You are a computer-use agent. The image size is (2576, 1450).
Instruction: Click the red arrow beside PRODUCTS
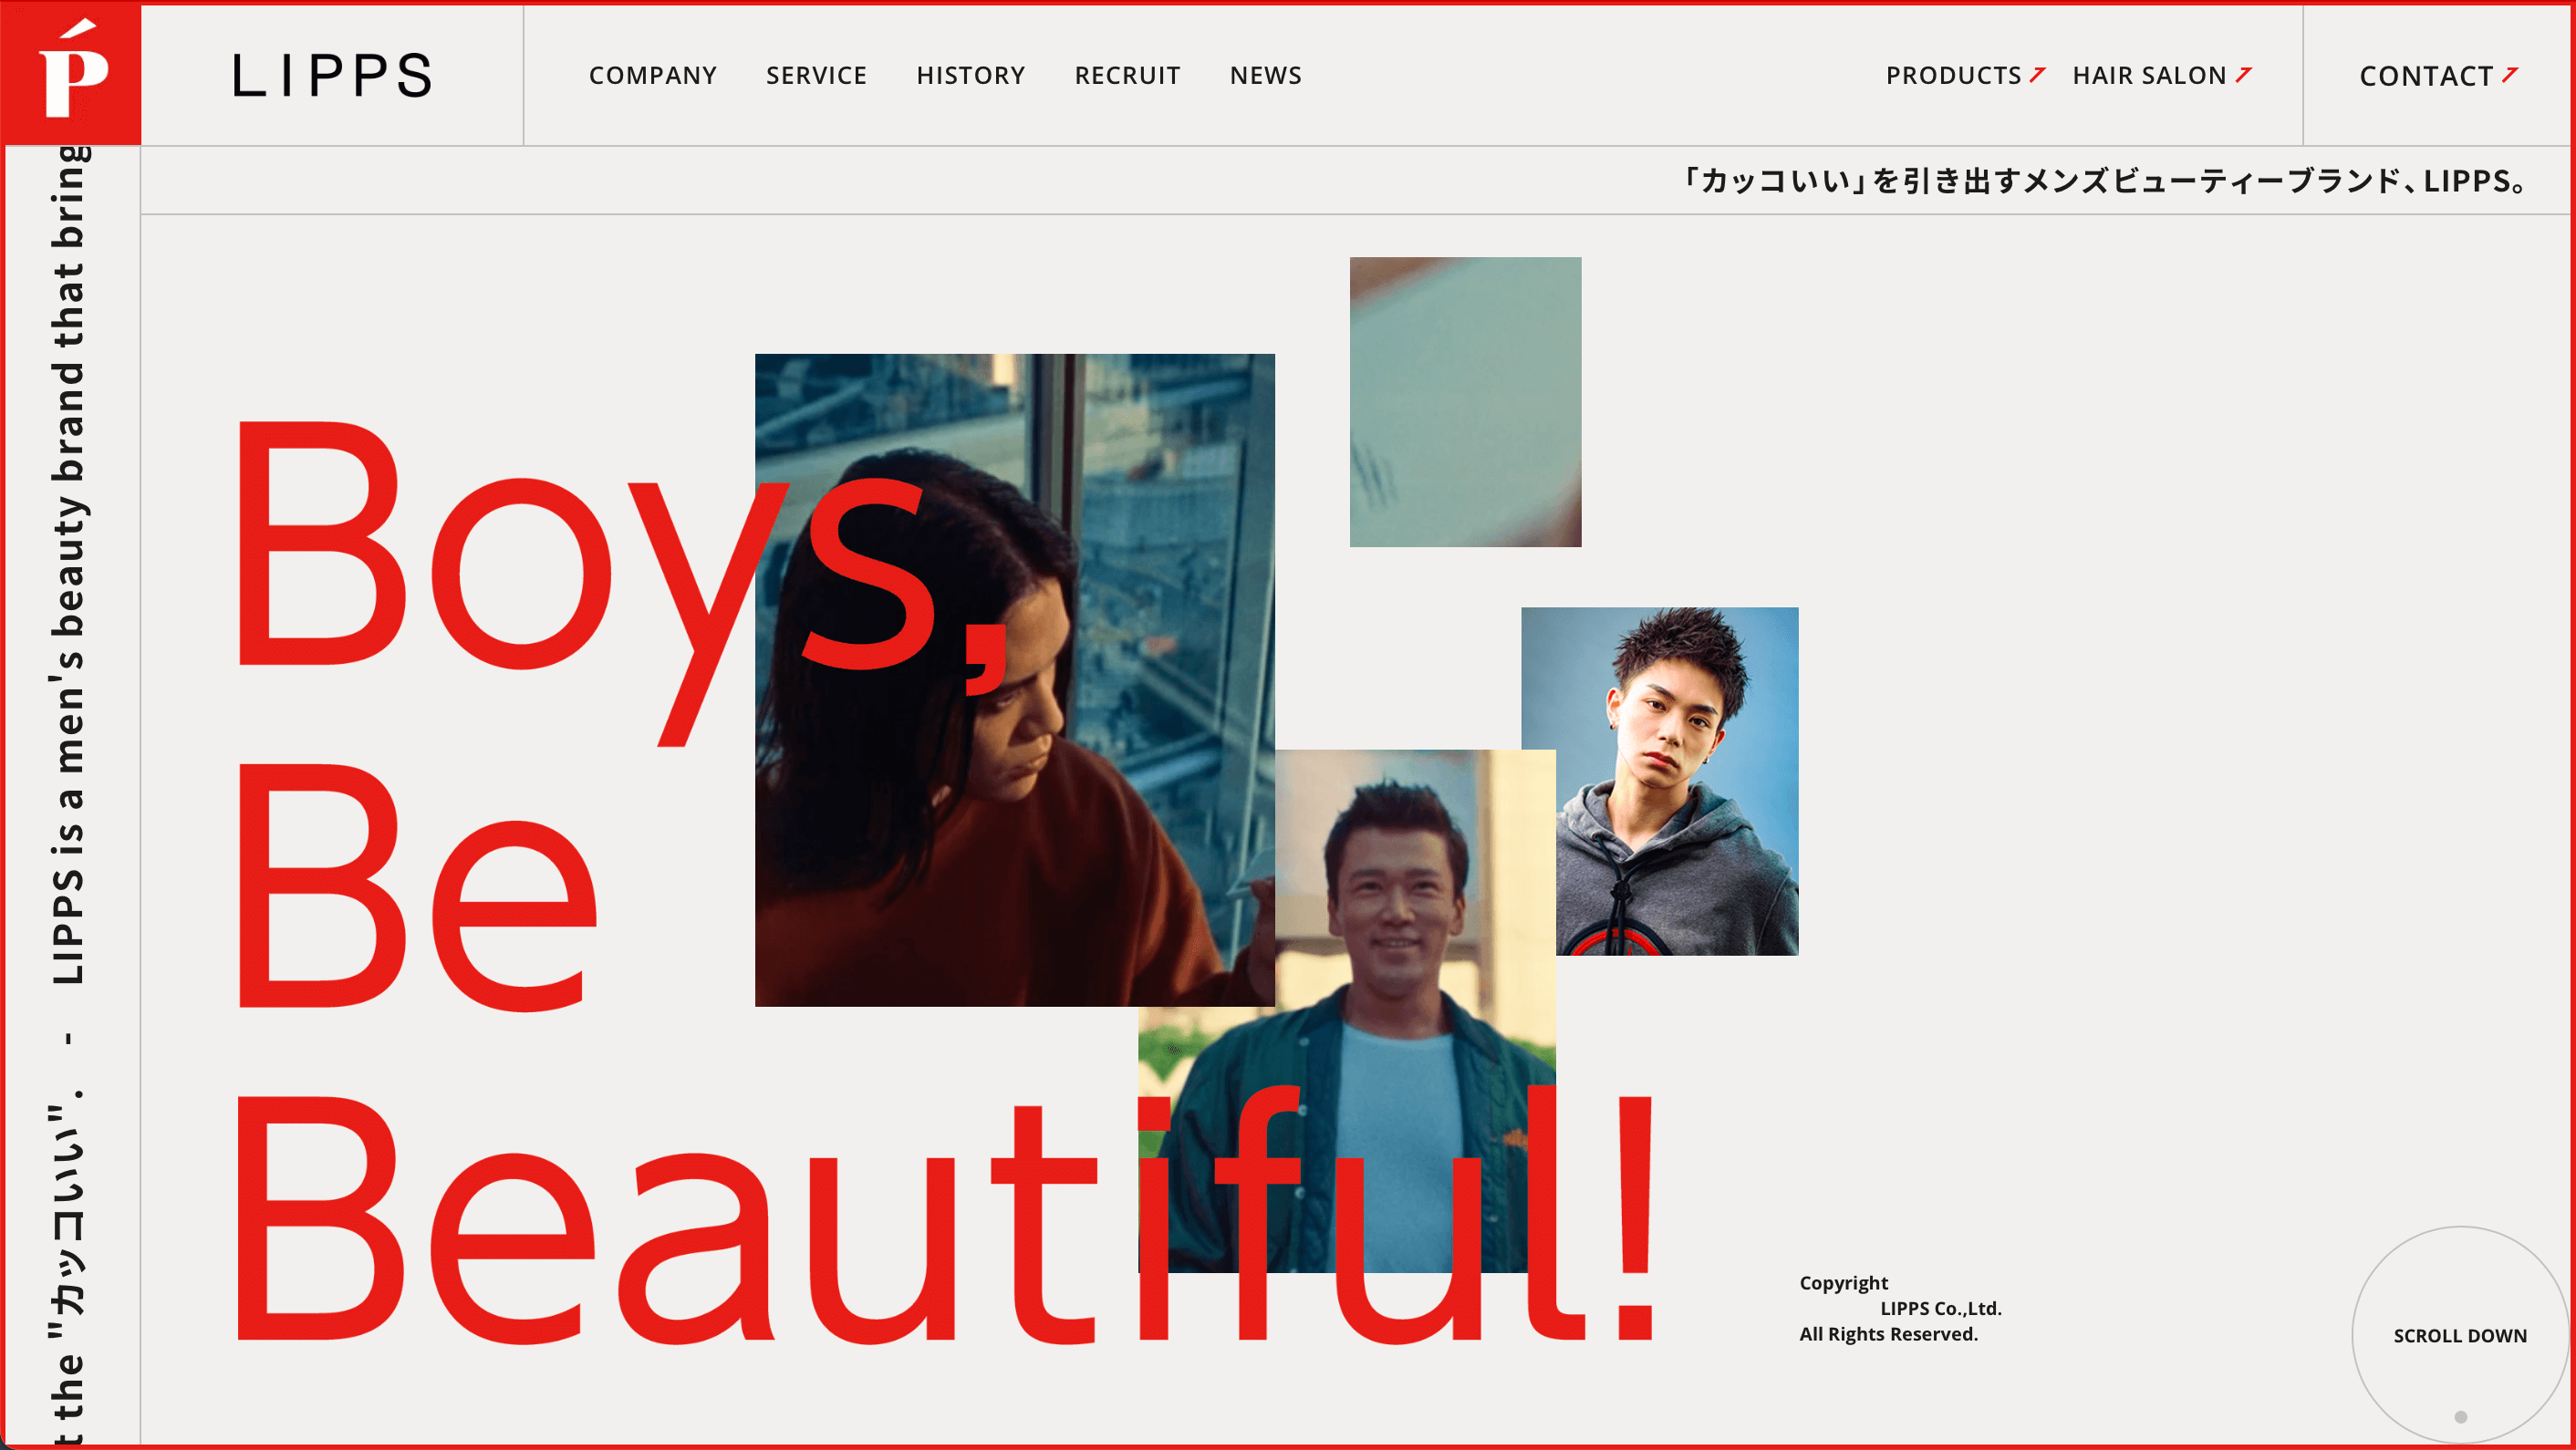click(2037, 75)
